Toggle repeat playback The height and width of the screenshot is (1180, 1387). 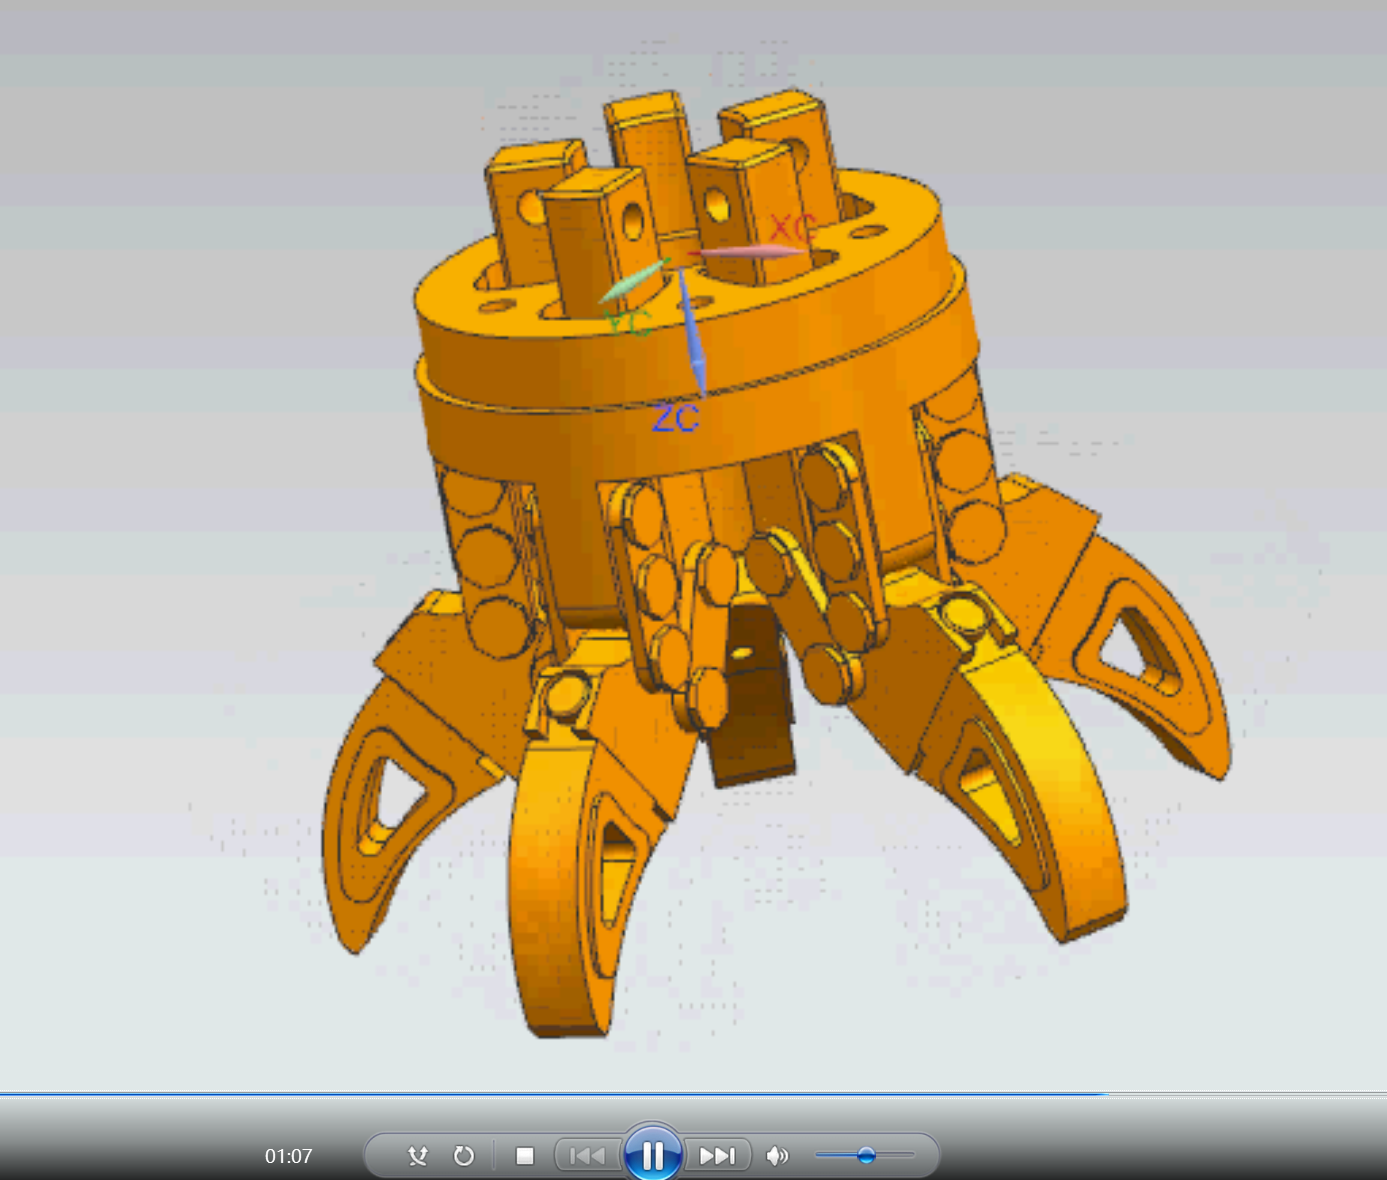point(464,1156)
